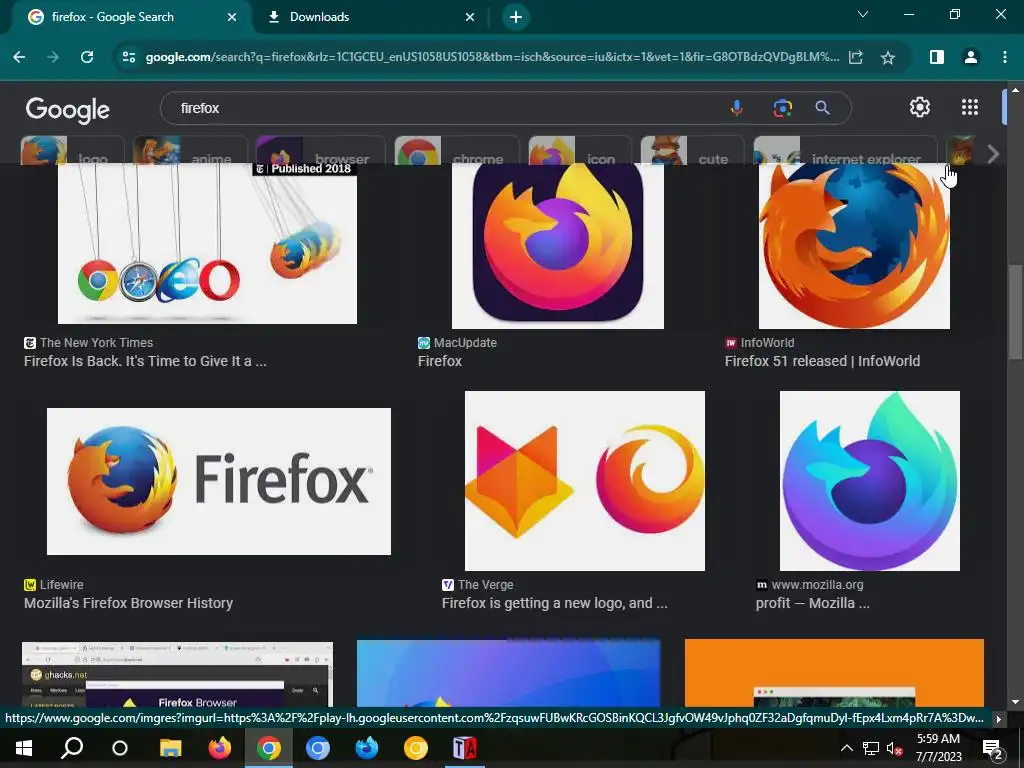Open the notification center

(x=993, y=749)
